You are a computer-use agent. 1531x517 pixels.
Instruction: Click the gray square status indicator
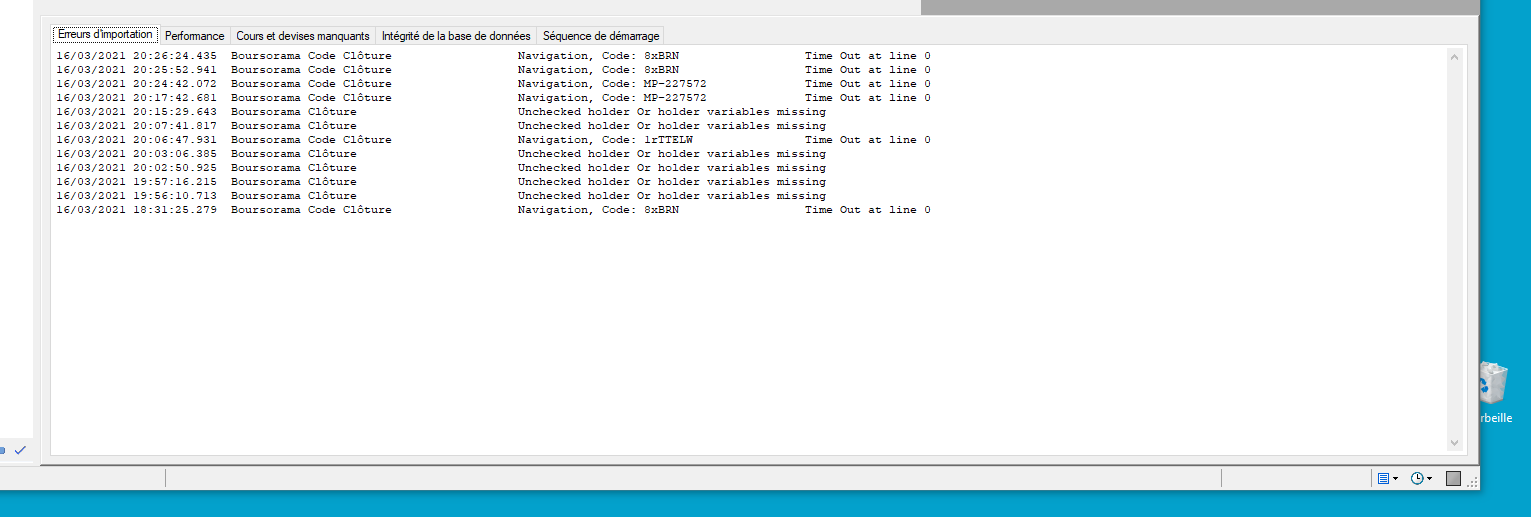tap(1453, 479)
